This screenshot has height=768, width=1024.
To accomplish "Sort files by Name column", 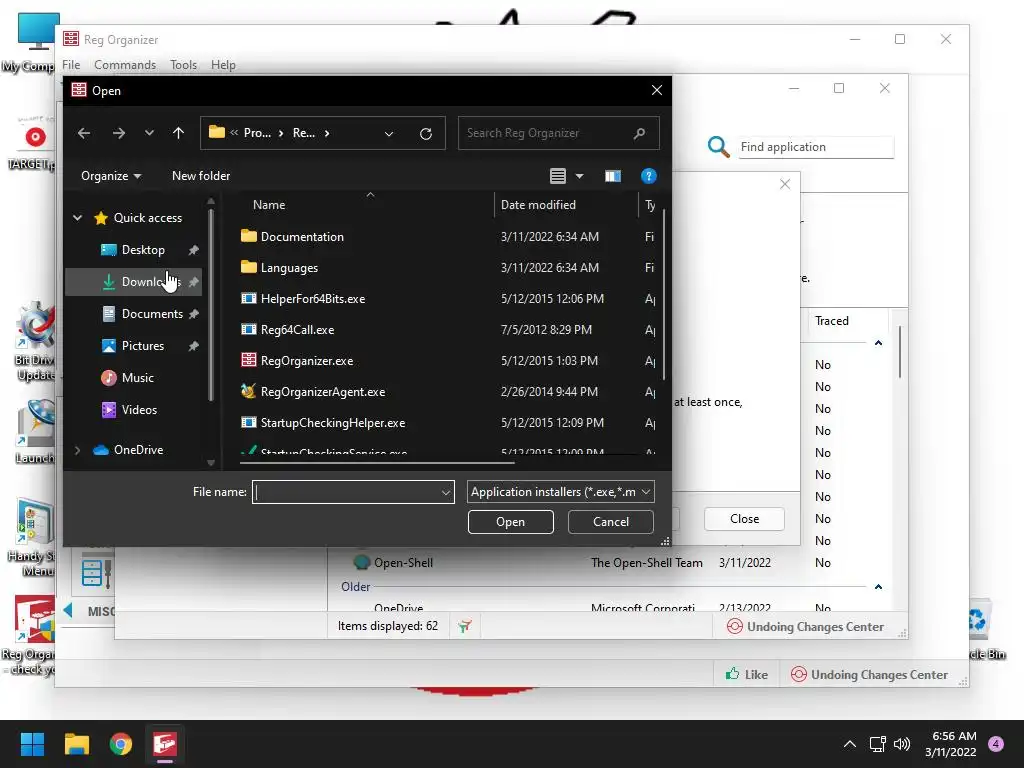I will (268, 205).
